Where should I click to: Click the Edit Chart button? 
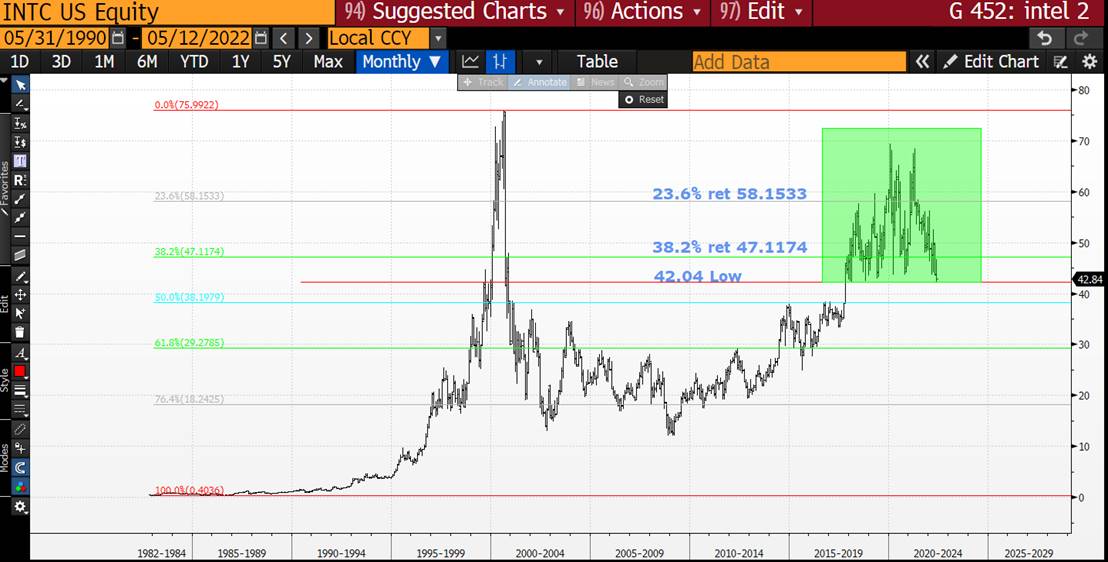pos(991,62)
